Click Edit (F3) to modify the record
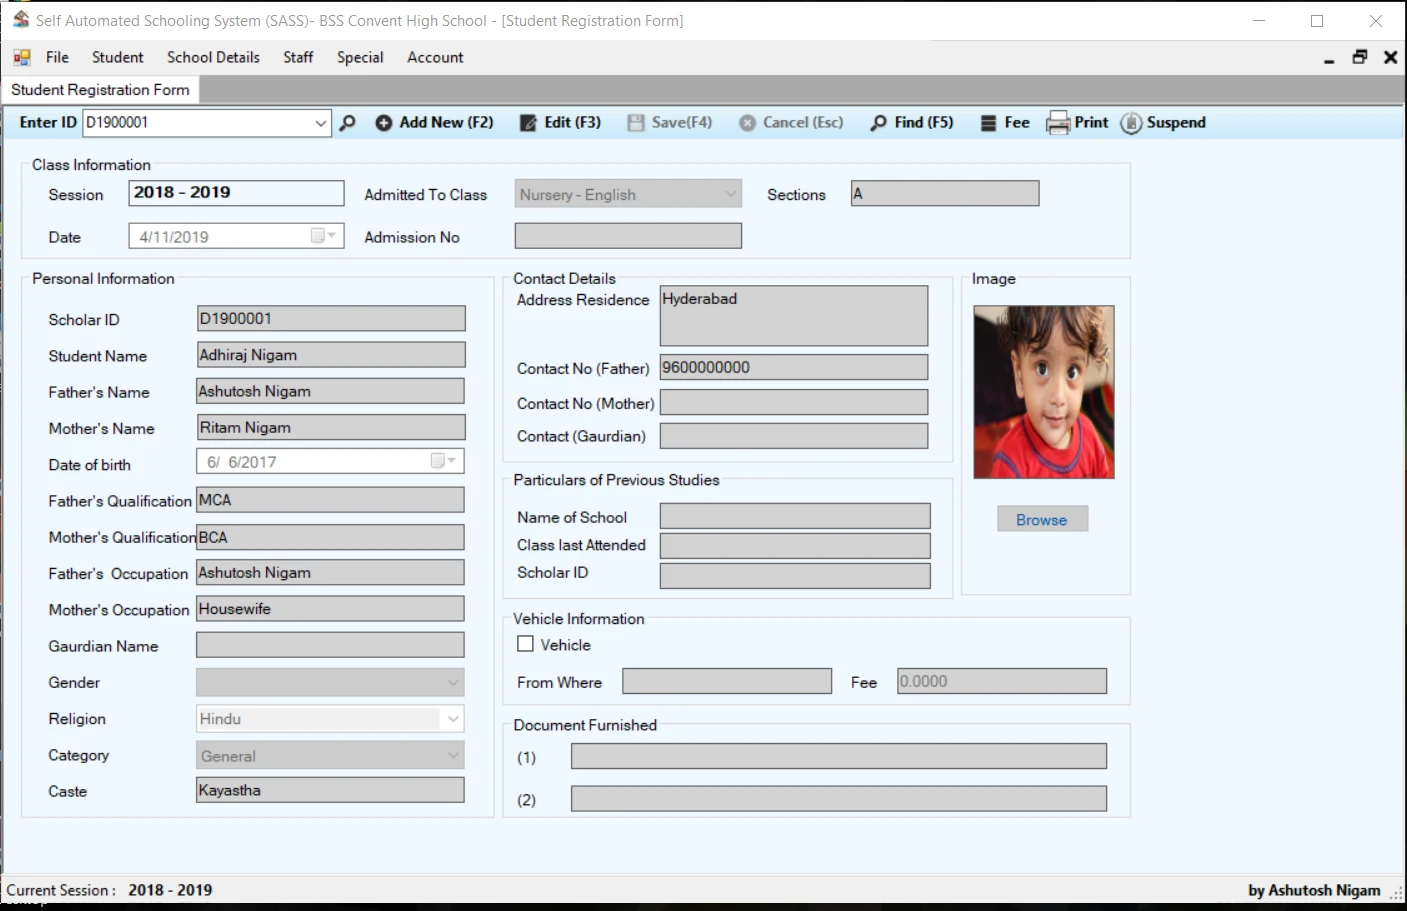Viewport: 1407px width, 911px height. point(560,122)
